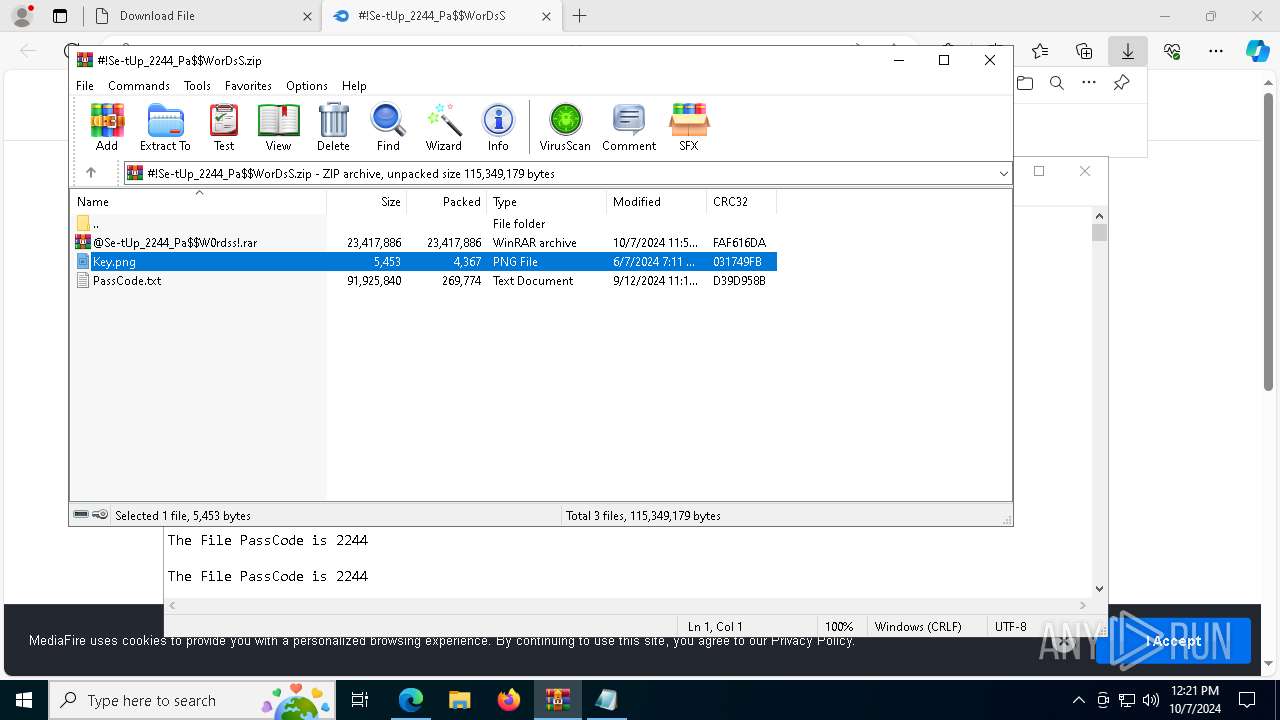Image resolution: width=1280 pixels, height=720 pixels.
Task: Open downloads folder icon in downloads panel
Action: tap(1025, 83)
